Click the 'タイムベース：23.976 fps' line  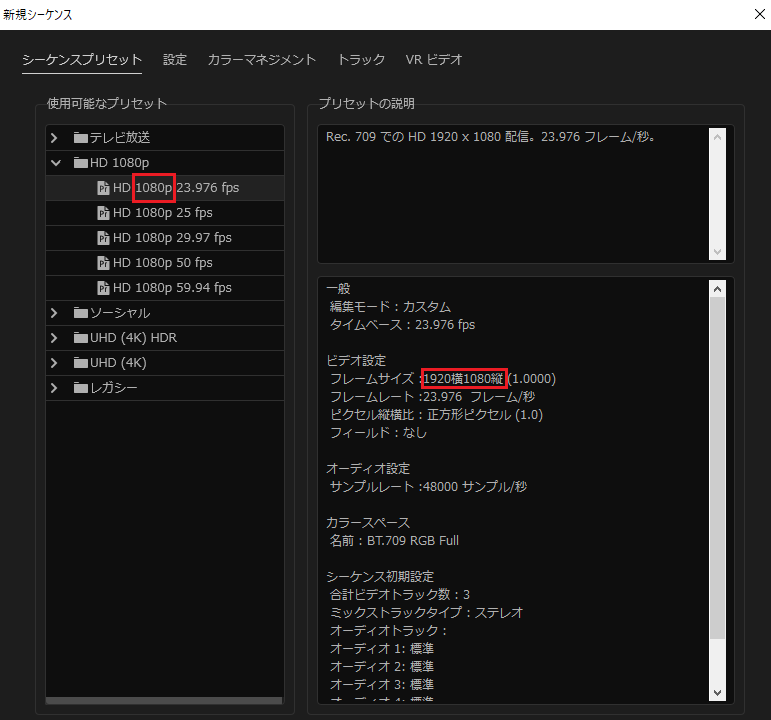[402, 325]
